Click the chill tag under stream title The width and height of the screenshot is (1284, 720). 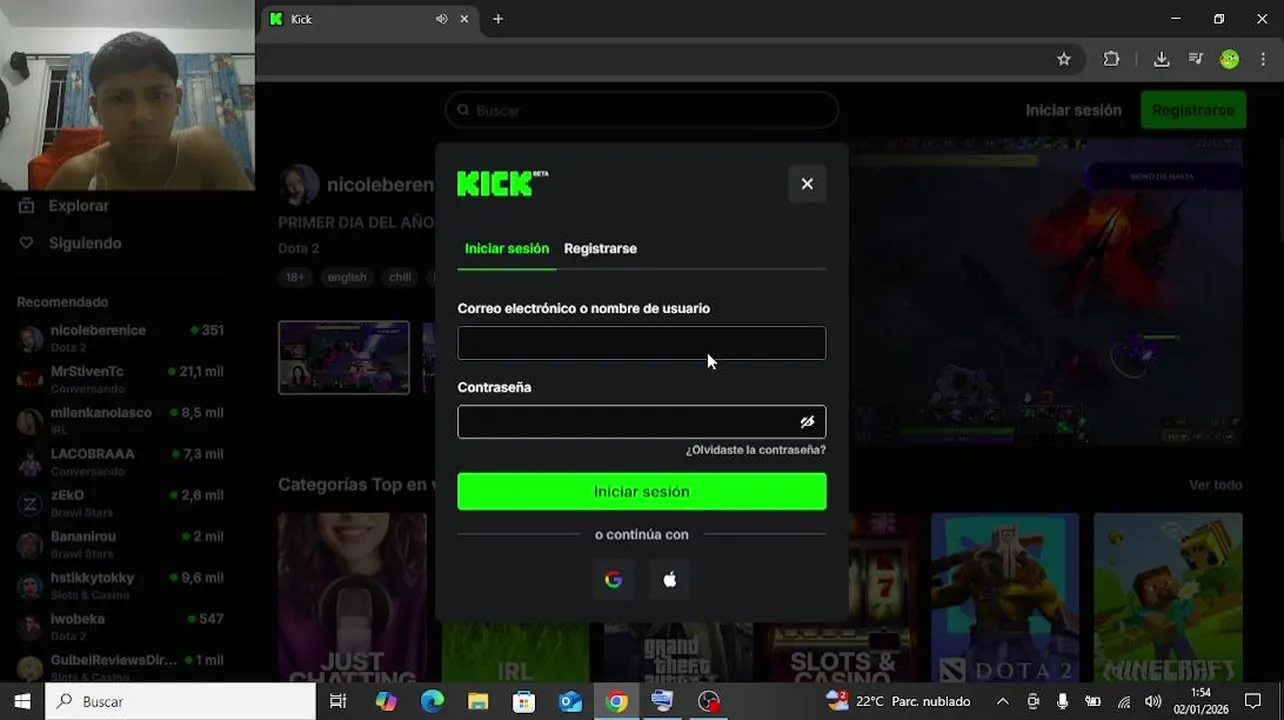(x=400, y=277)
